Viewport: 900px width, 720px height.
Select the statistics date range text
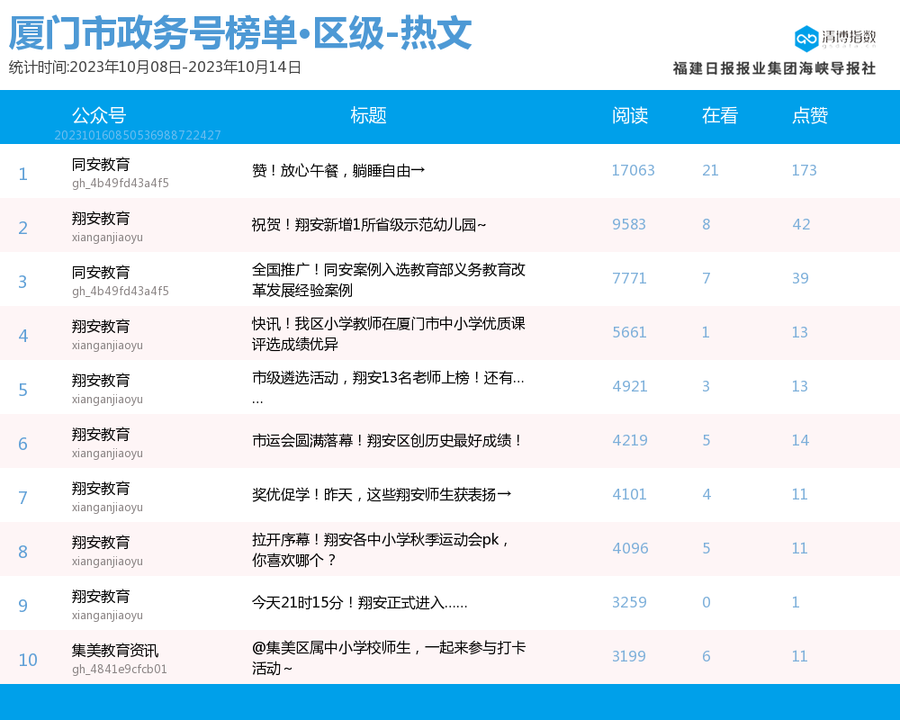(x=155, y=67)
